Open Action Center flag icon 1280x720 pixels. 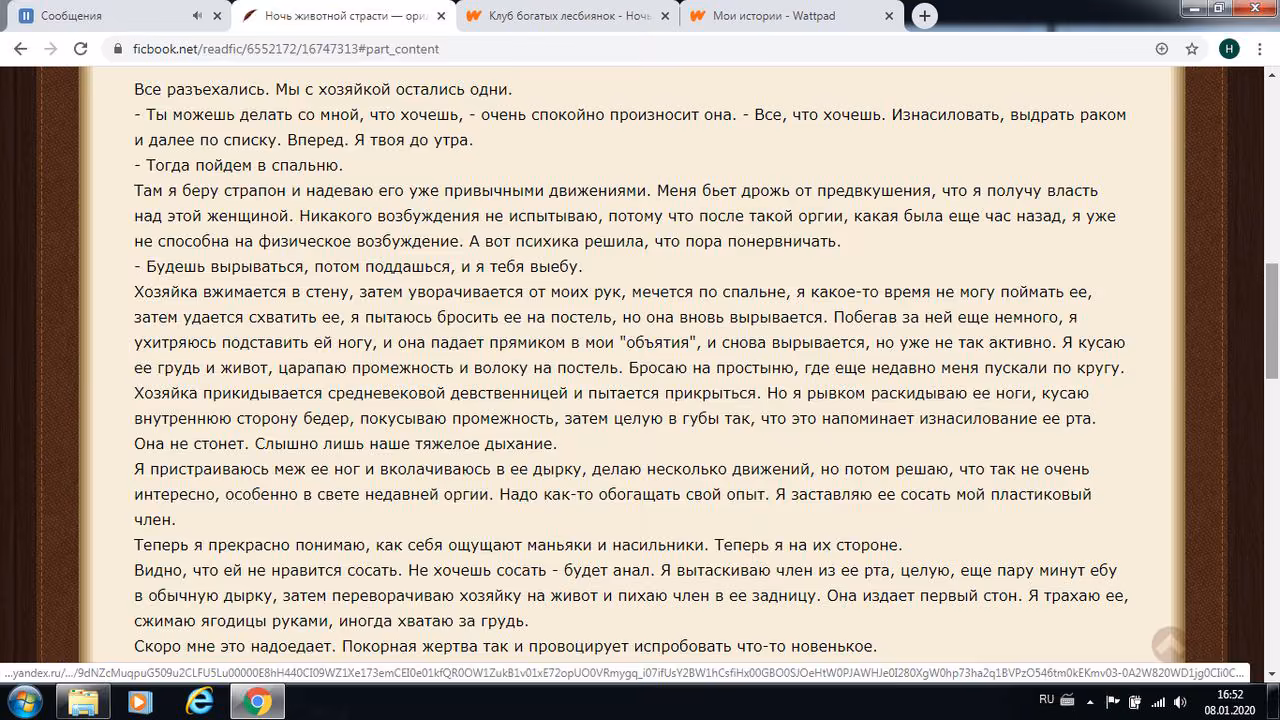(1113, 701)
